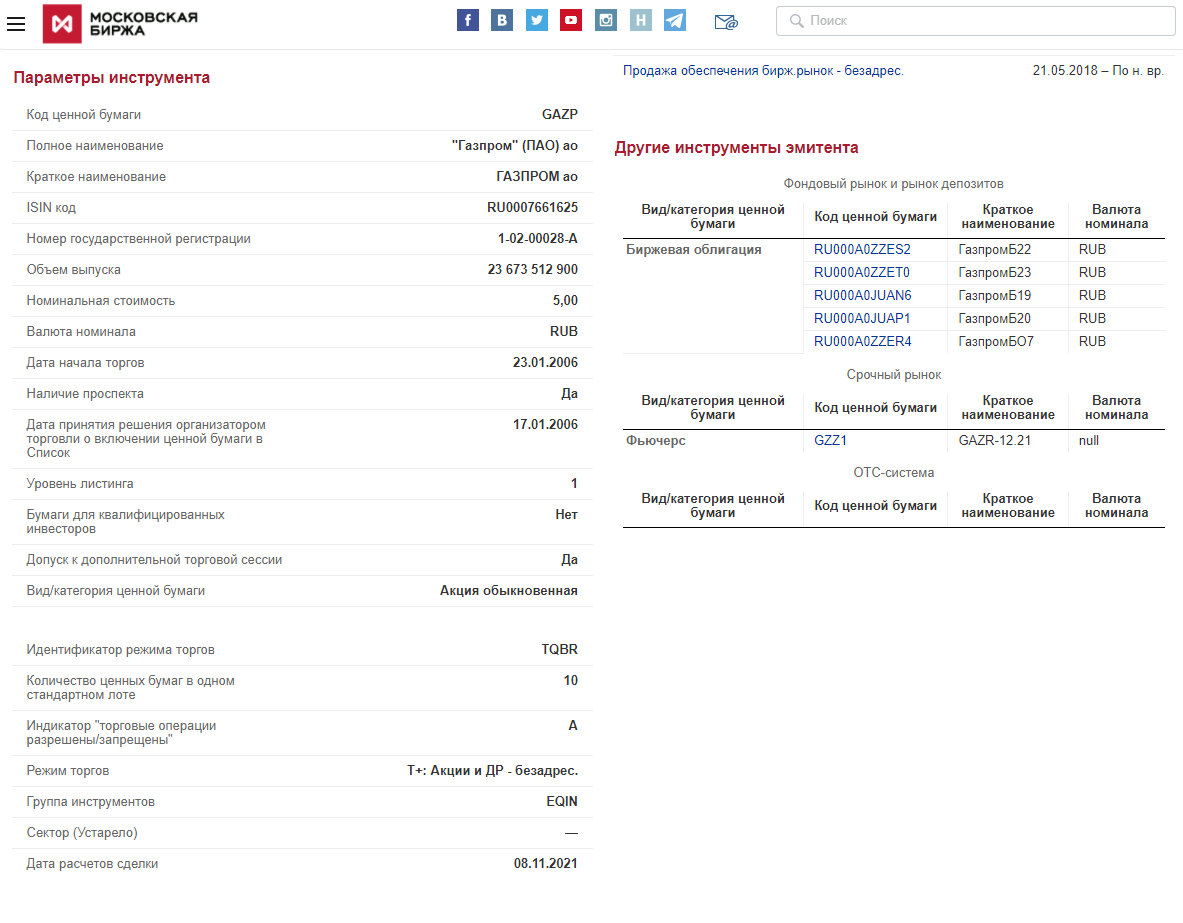This screenshot has height=923, width=1183.
Task: Select the value Акция обыкновенная
Action: click(509, 591)
